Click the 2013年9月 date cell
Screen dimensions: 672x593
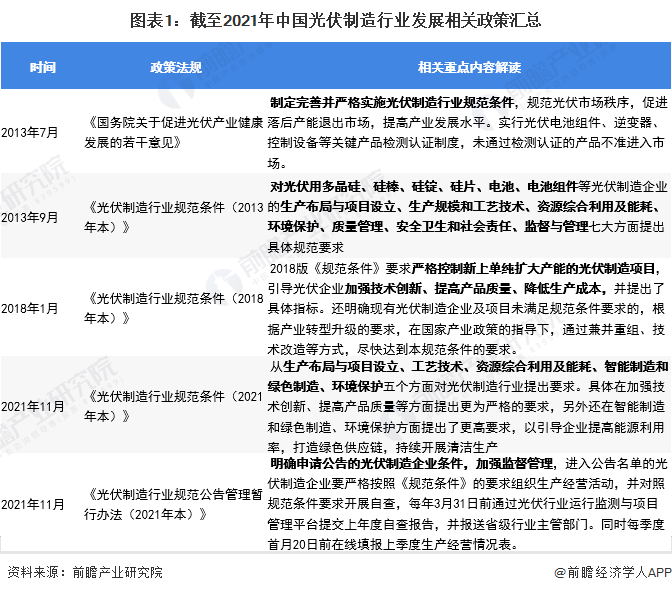30,217
